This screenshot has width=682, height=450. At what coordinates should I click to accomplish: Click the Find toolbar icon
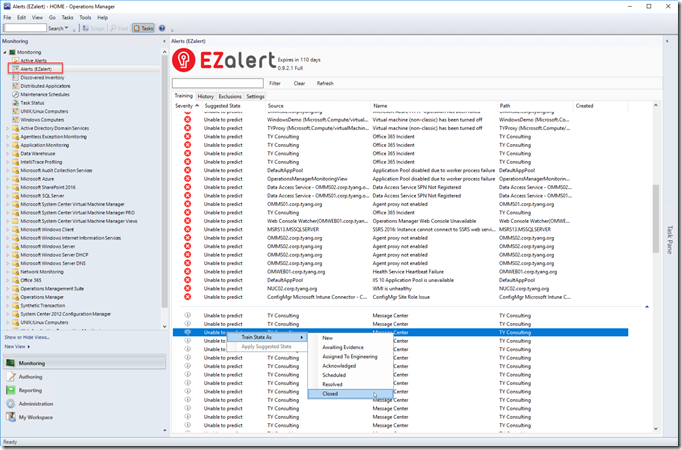[119, 28]
